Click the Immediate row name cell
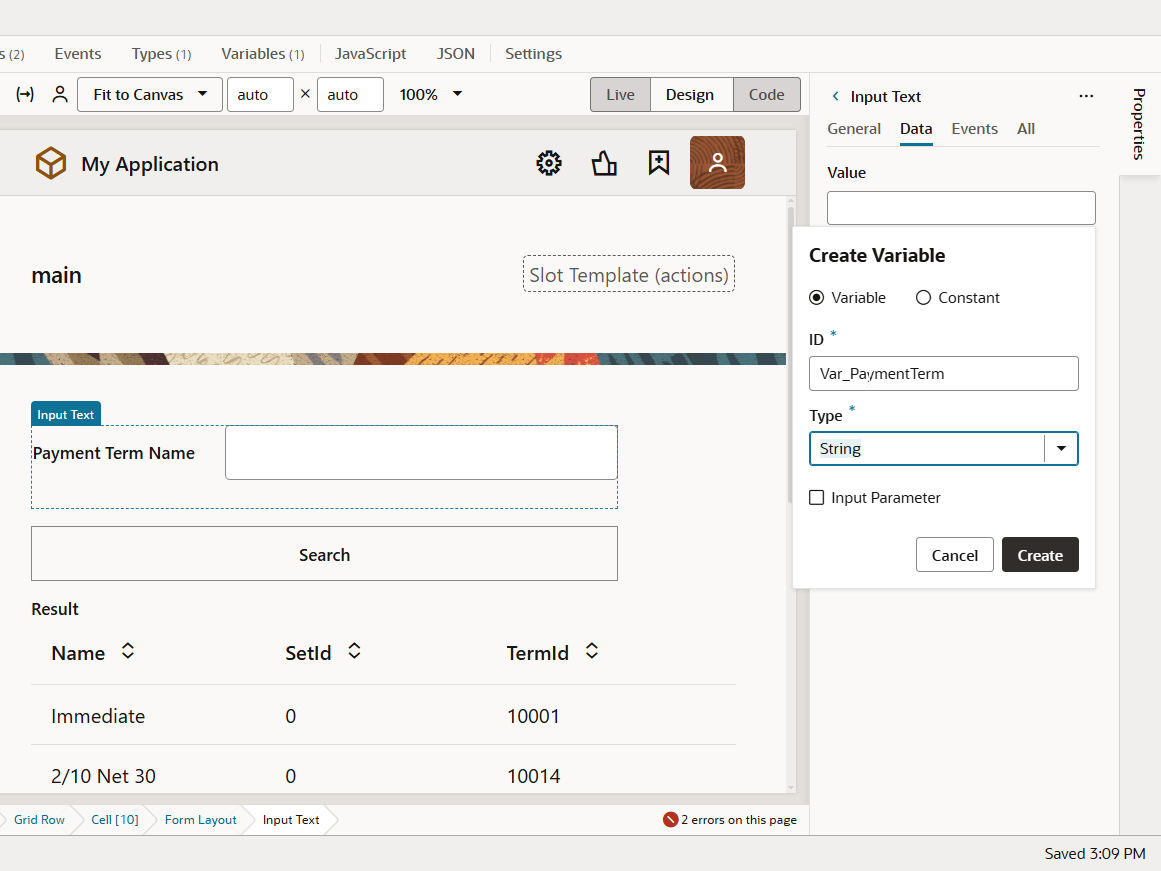 point(98,716)
